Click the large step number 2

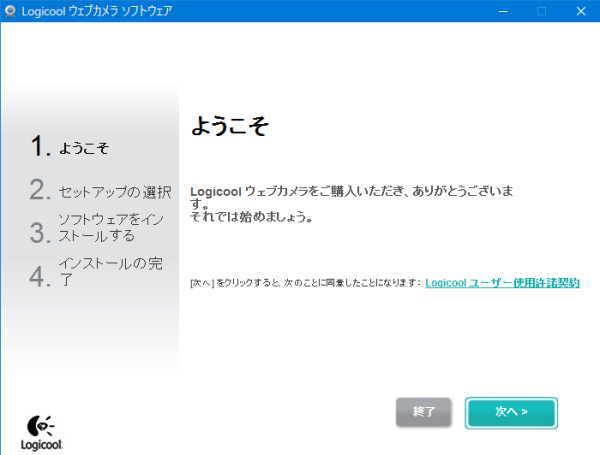(x=40, y=190)
